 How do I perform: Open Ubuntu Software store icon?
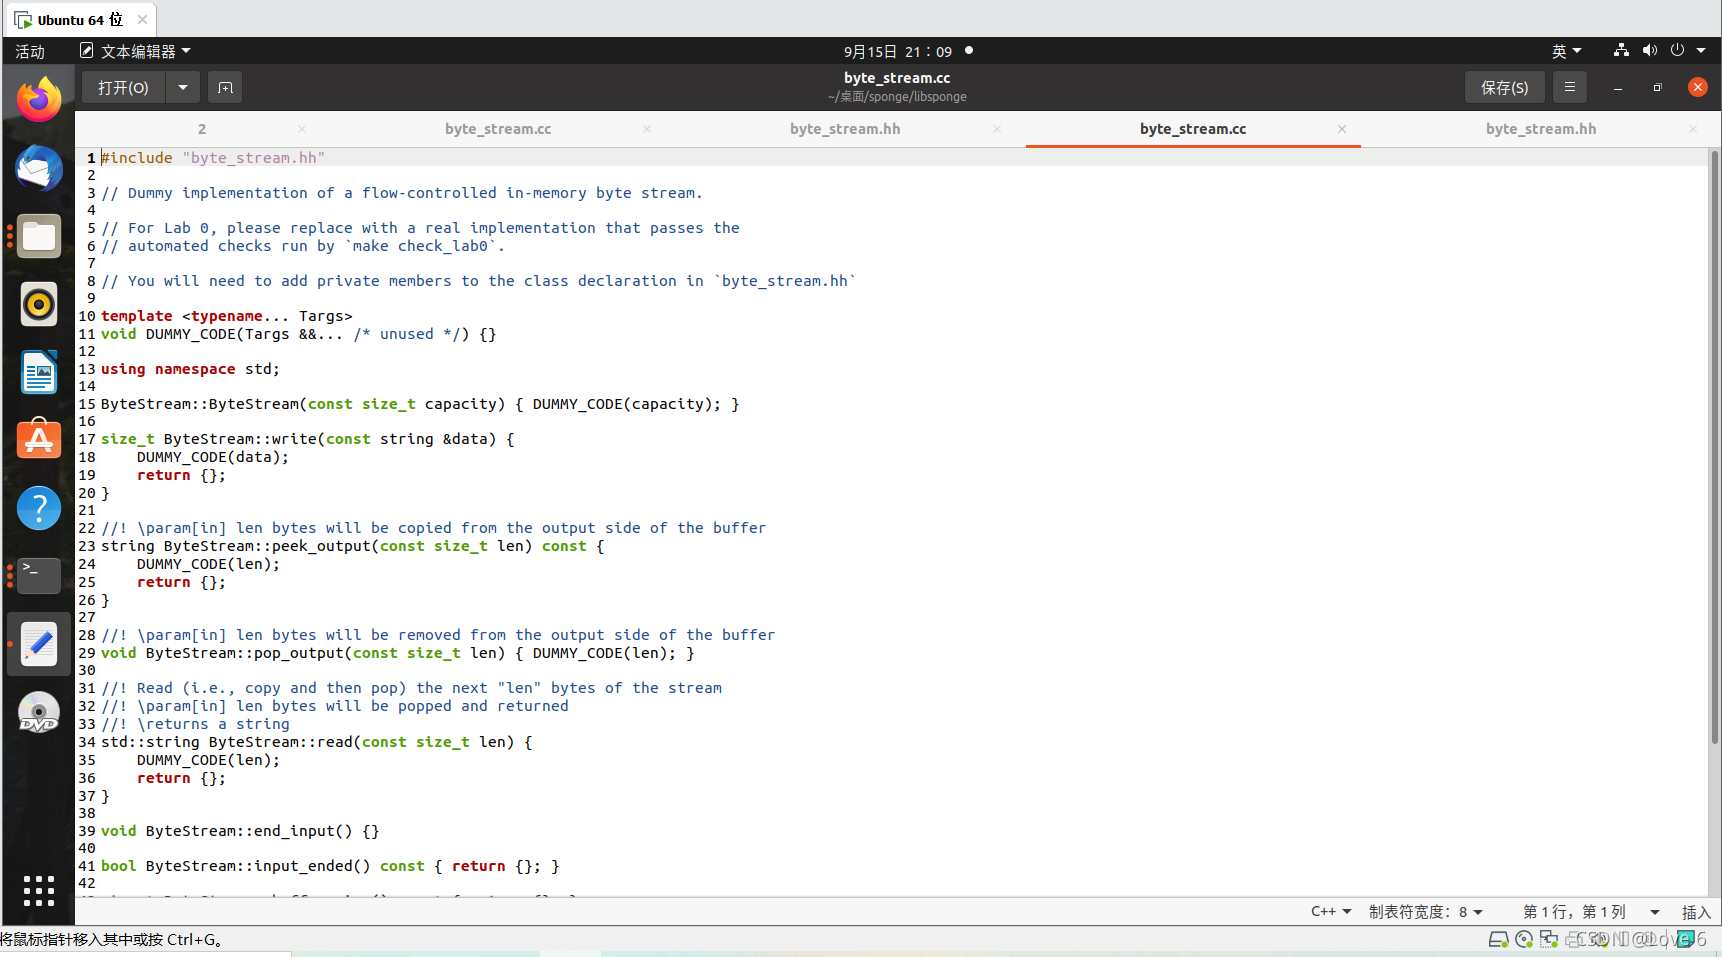39,440
